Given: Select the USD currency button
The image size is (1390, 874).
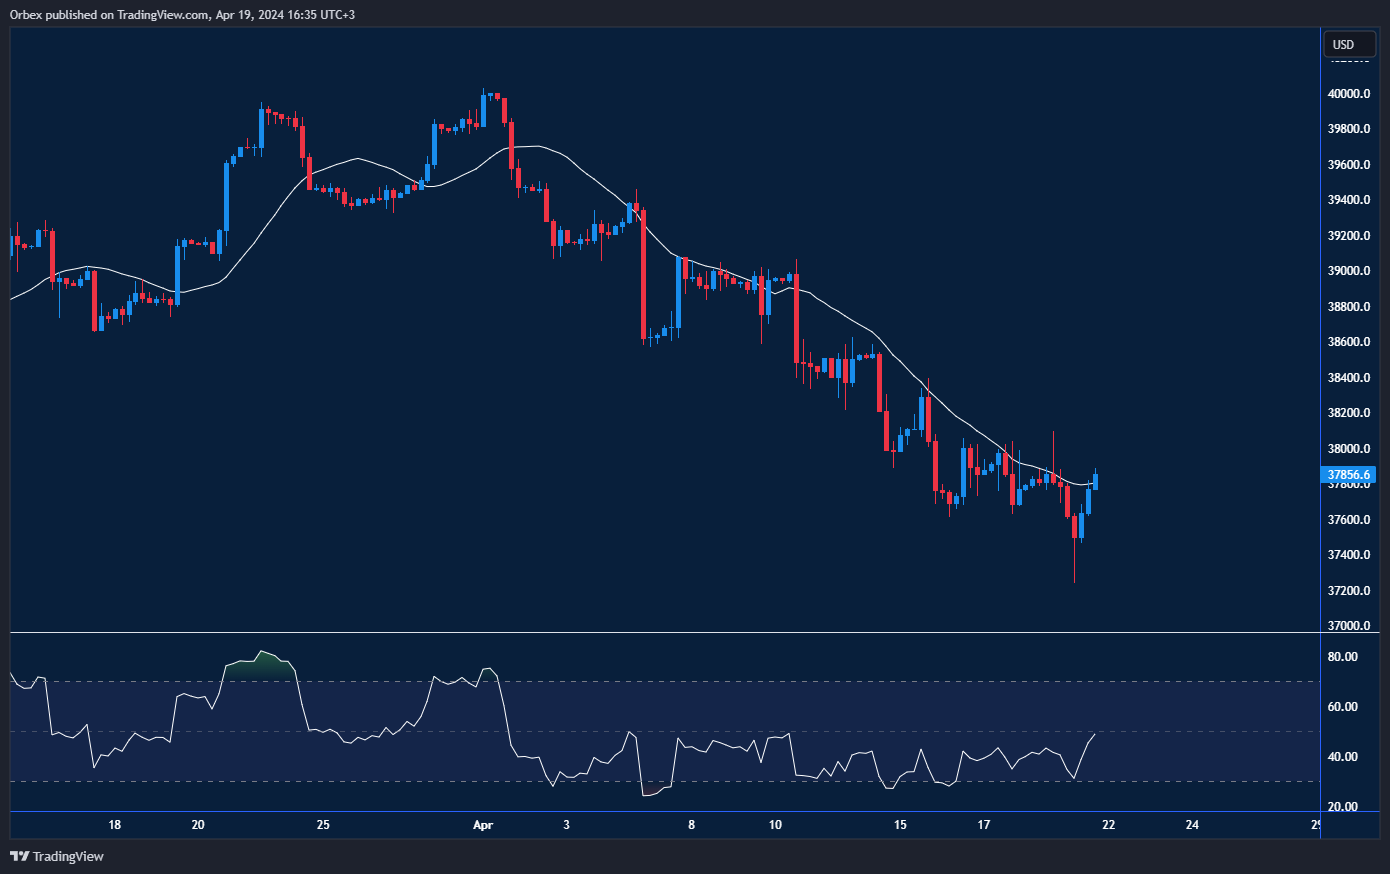Looking at the screenshot, I should tap(1348, 44).
